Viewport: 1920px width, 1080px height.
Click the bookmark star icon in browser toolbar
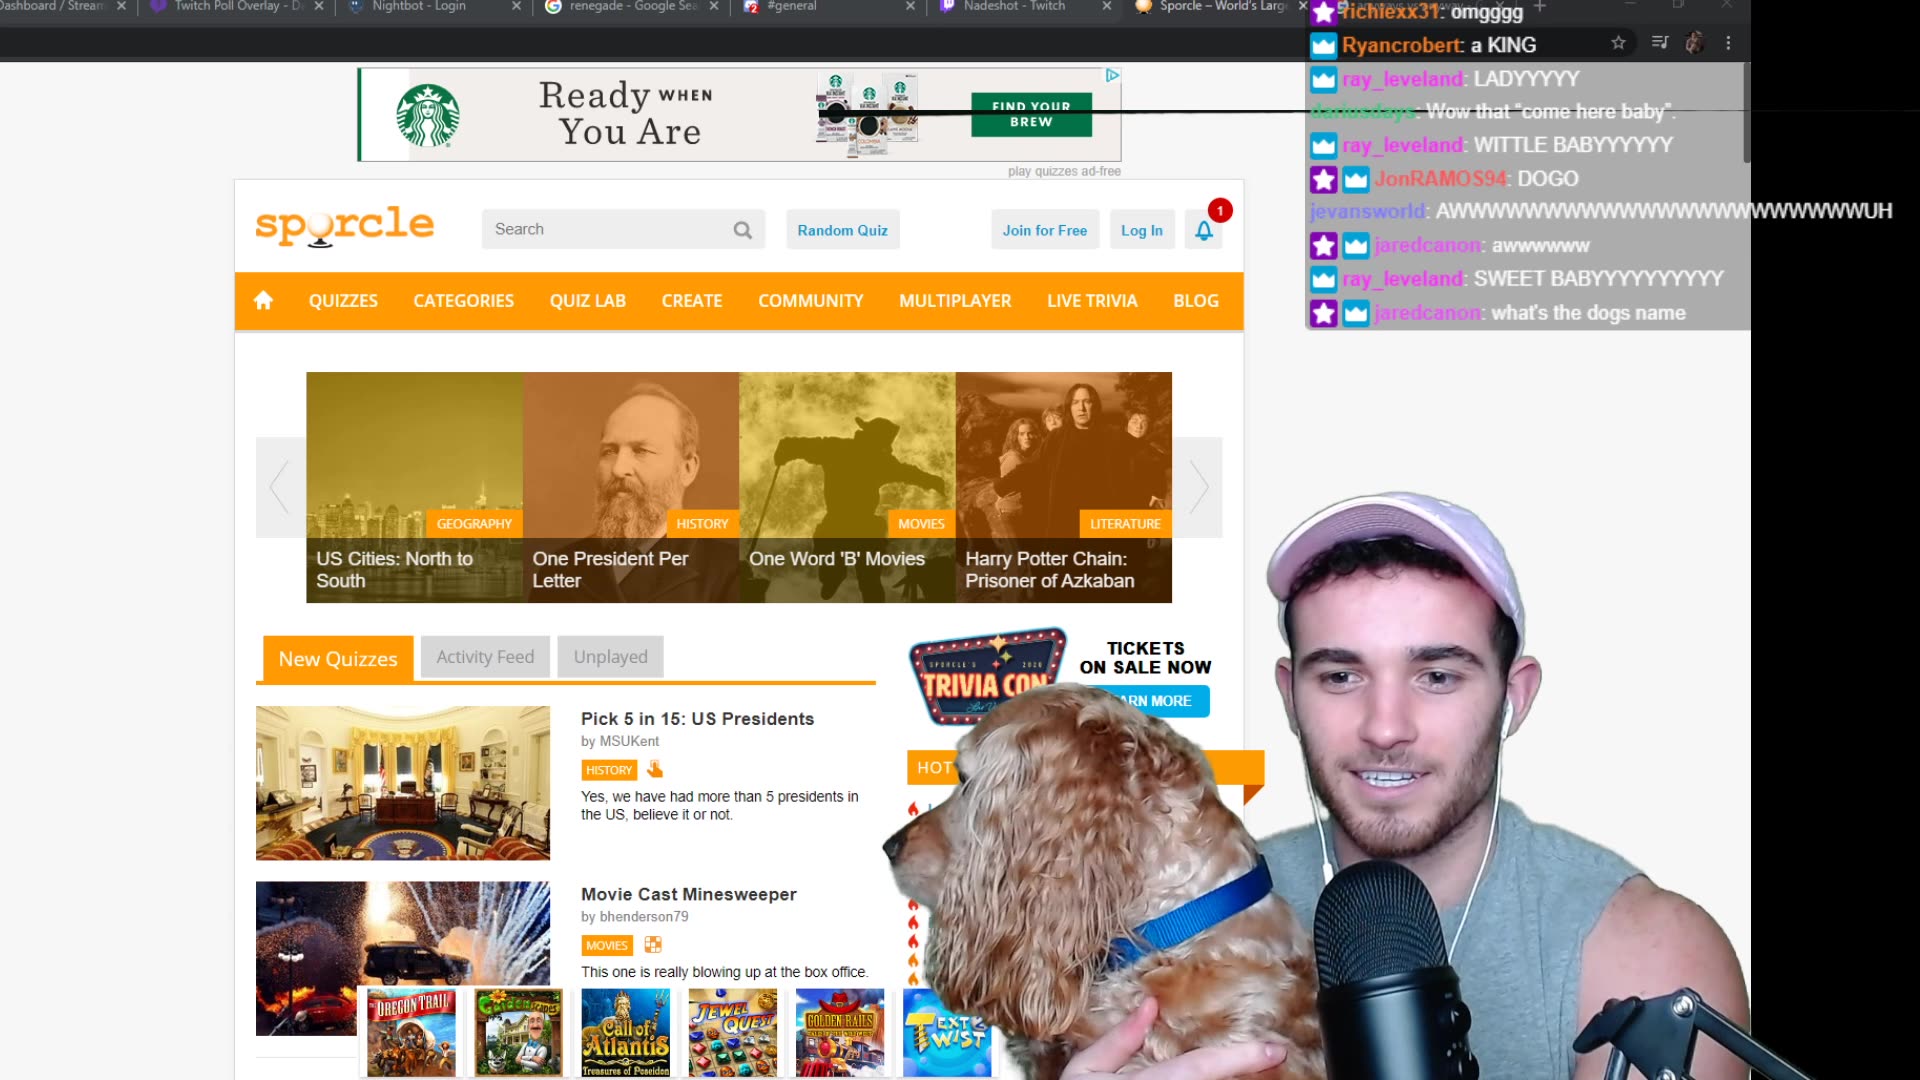coord(1618,42)
